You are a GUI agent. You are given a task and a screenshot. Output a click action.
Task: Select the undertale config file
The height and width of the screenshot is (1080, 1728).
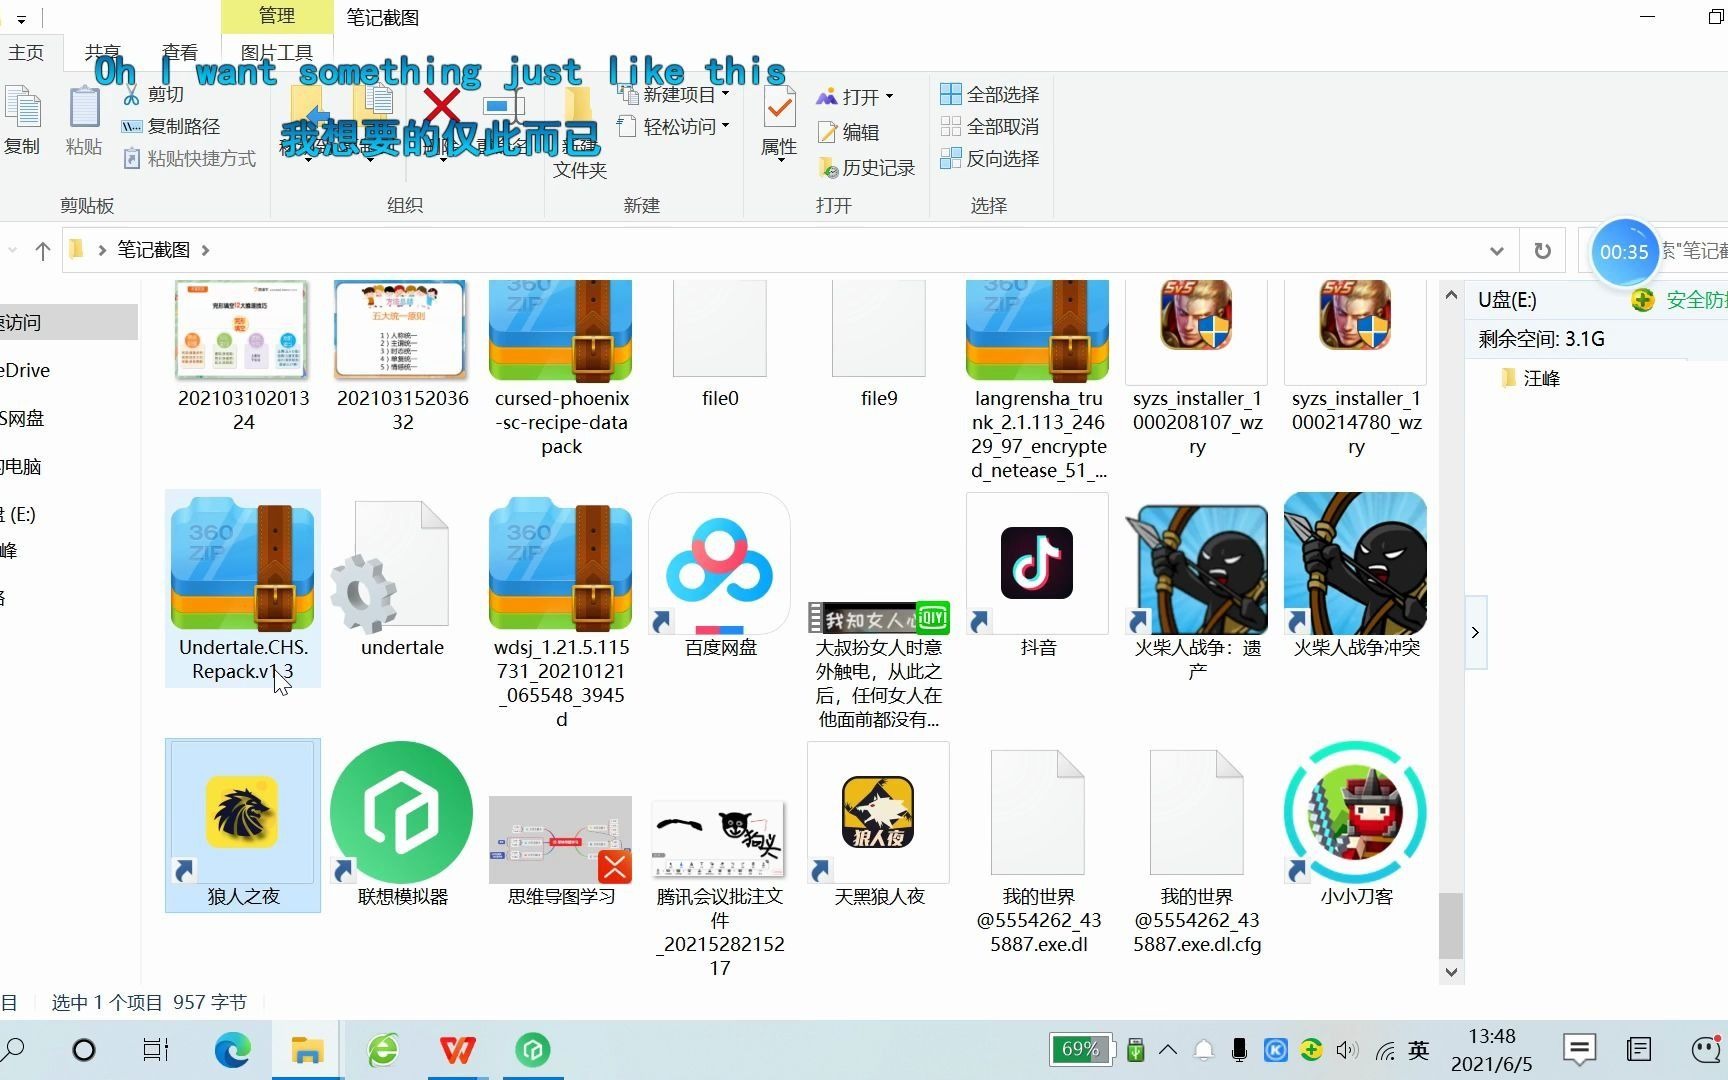pyautogui.click(x=401, y=580)
